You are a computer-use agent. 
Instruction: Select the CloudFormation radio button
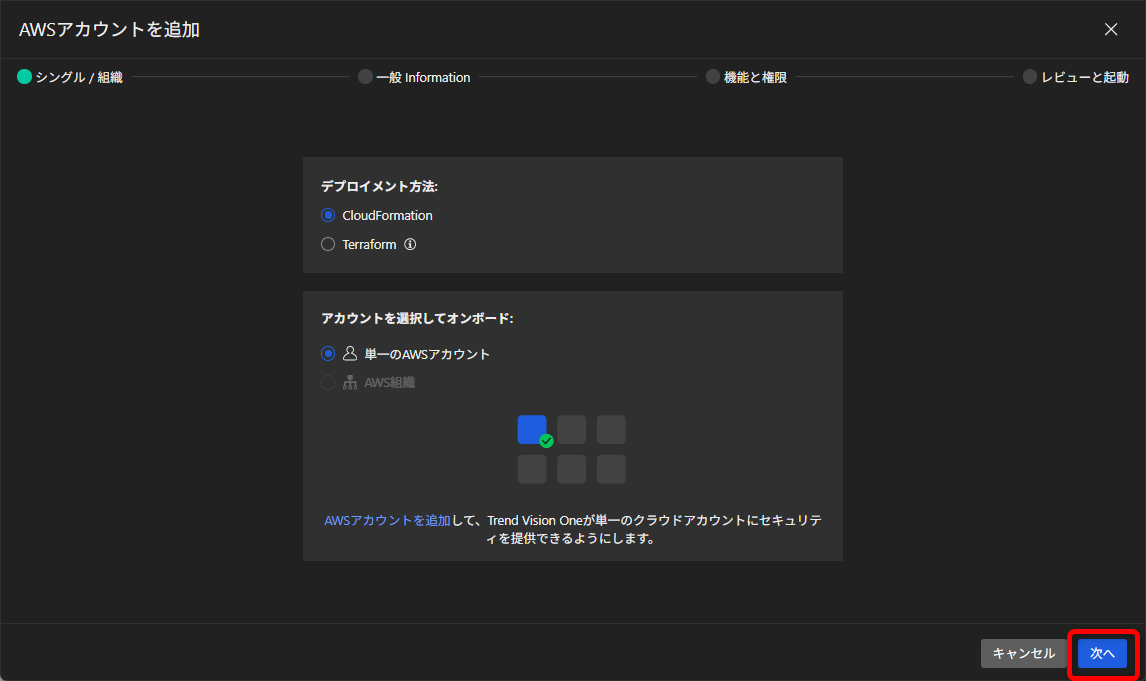pyautogui.click(x=328, y=215)
